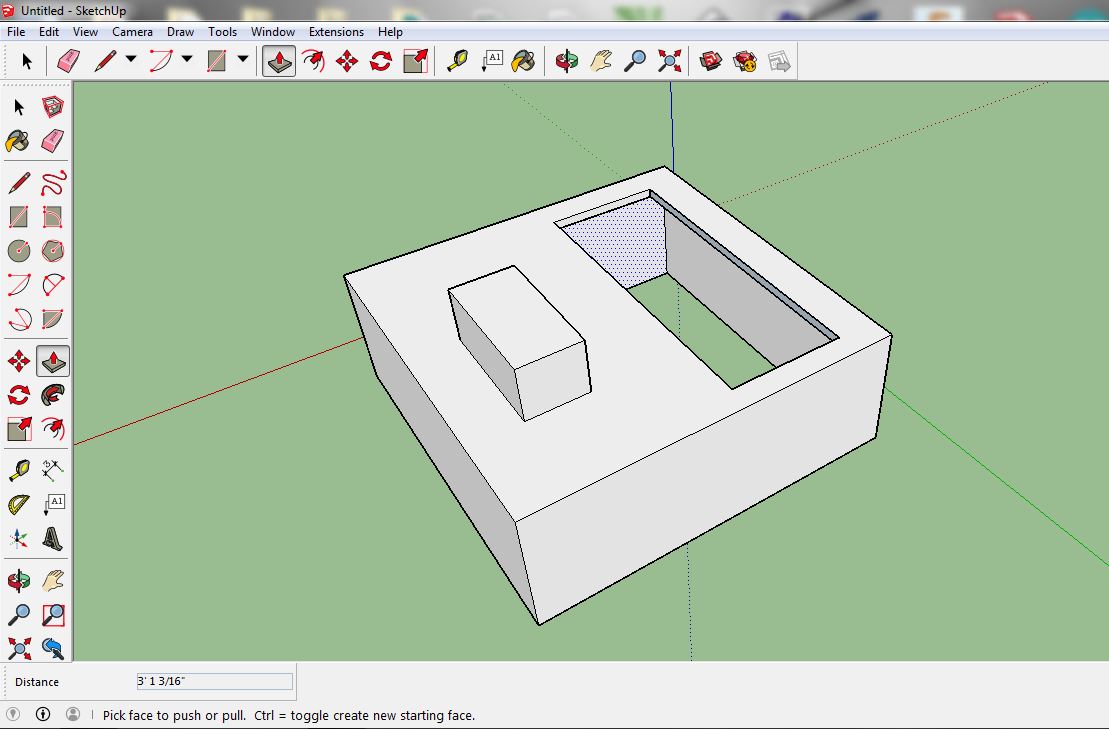
Task: Select the 2 Point Arc in left palette
Action: 19,285
